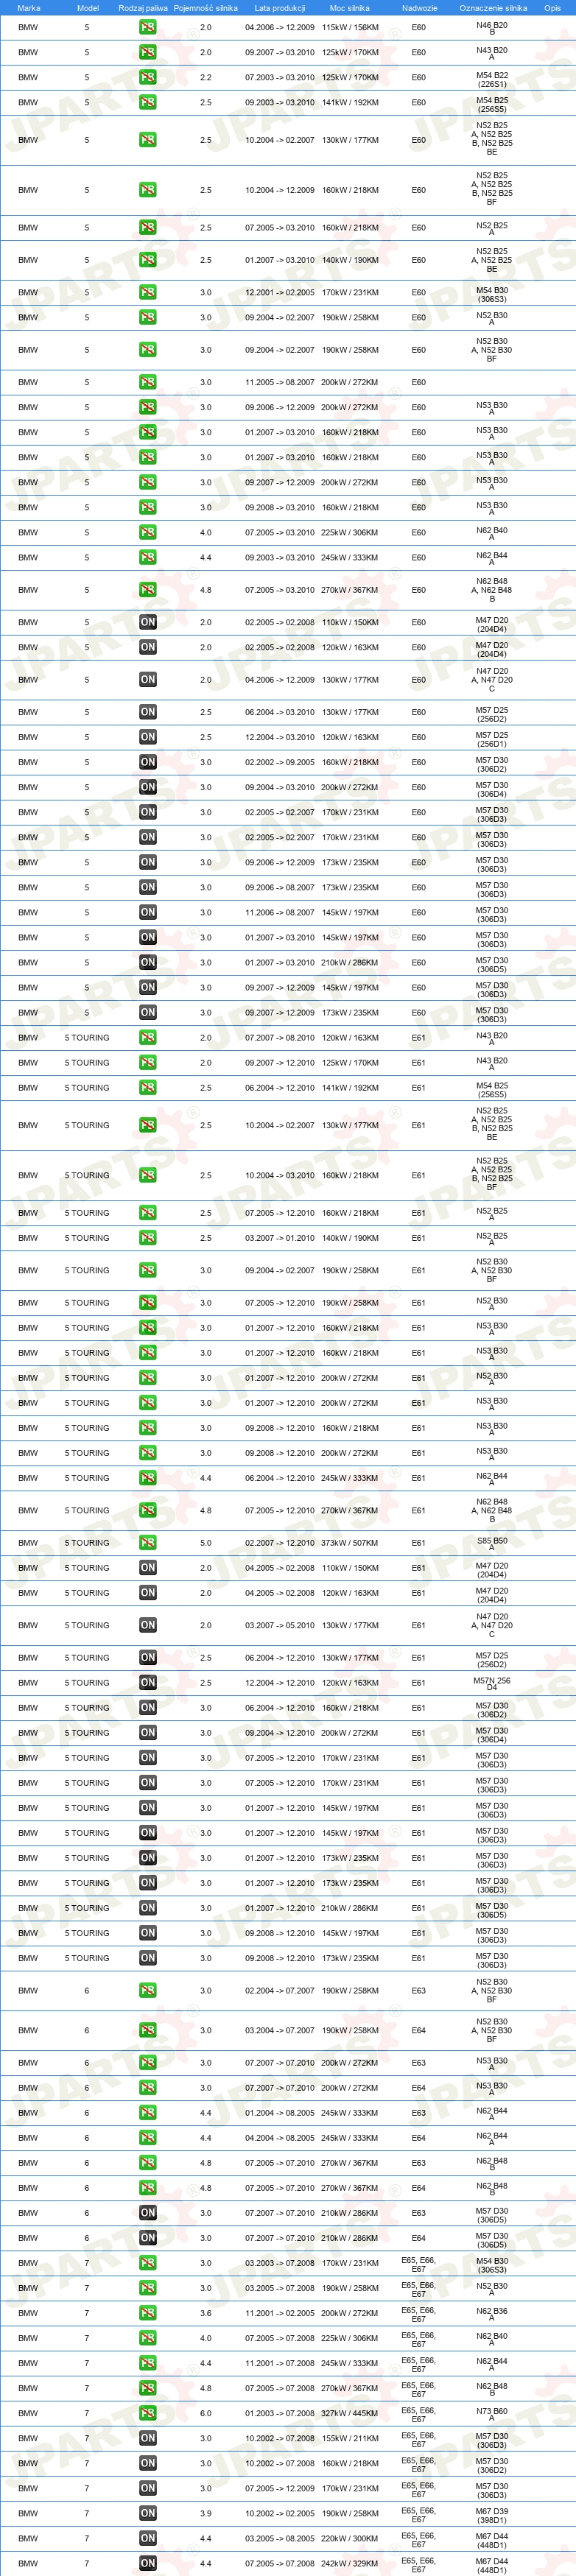
Task: Click the S85 B50 engine code cell
Action: coord(491,1544)
